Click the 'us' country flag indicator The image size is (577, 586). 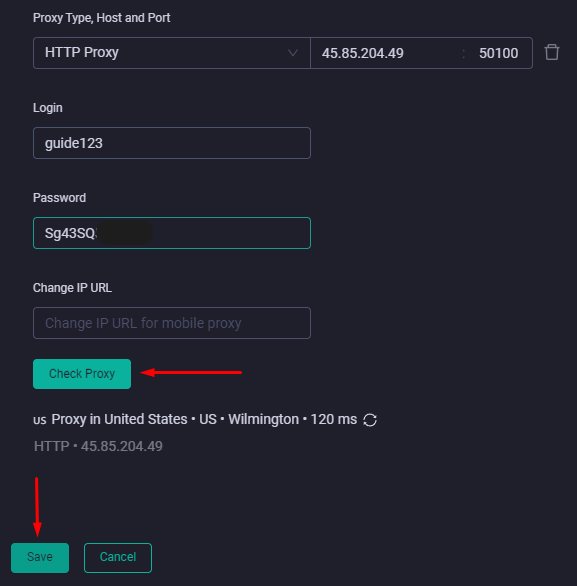(x=40, y=420)
